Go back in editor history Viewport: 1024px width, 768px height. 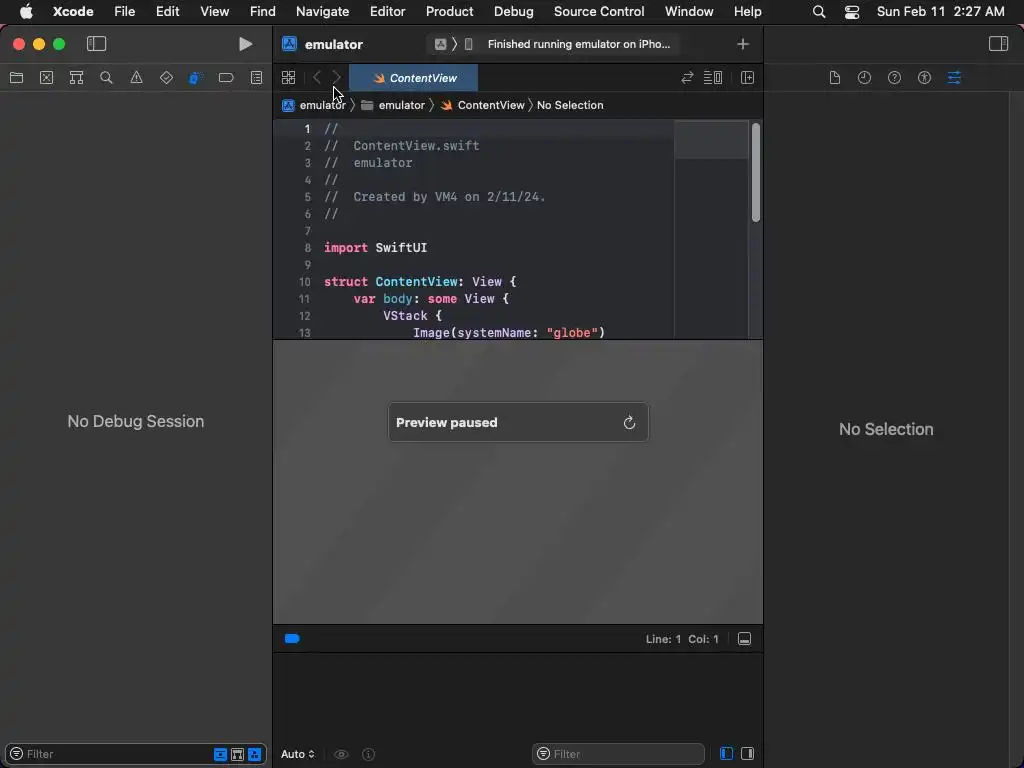coord(317,78)
